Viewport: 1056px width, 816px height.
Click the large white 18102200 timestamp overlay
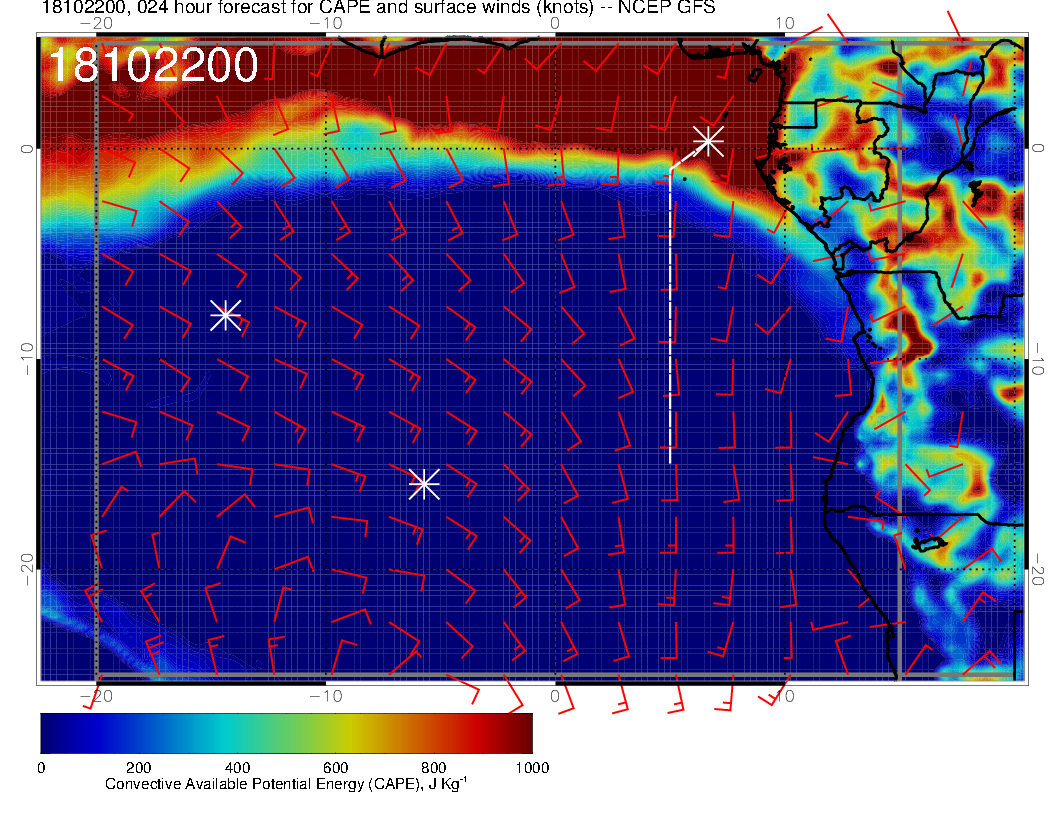point(153,66)
